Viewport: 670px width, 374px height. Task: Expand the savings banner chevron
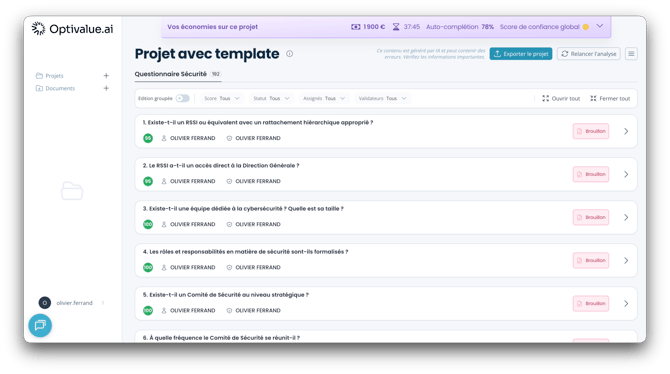pos(600,26)
